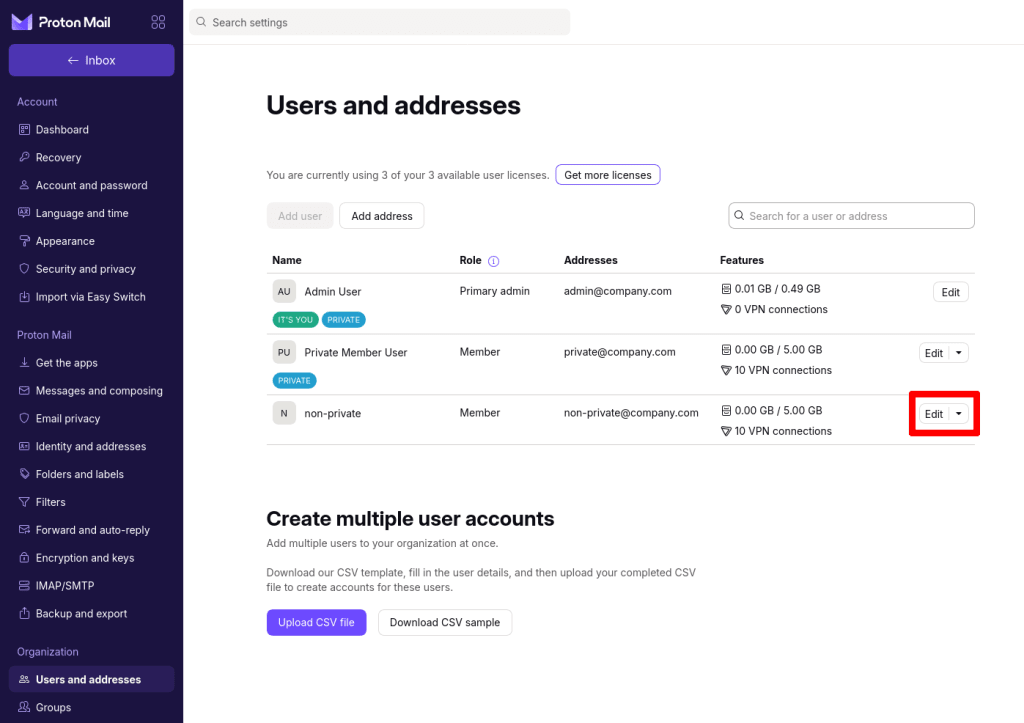This screenshot has height=723, width=1024.
Task: Click the Email privacy shield icon
Action: 24,419
